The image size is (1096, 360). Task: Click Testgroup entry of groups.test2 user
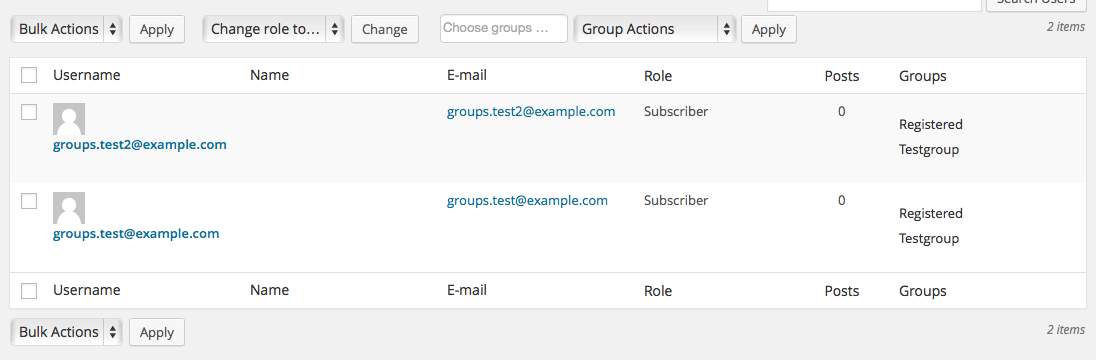tap(929, 150)
